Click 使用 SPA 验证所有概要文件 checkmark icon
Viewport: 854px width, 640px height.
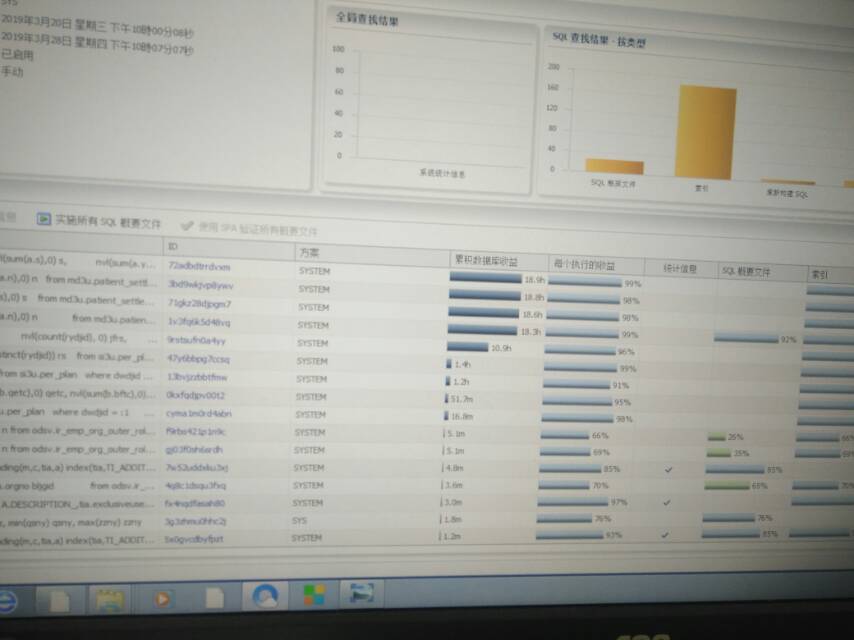[187, 227]
